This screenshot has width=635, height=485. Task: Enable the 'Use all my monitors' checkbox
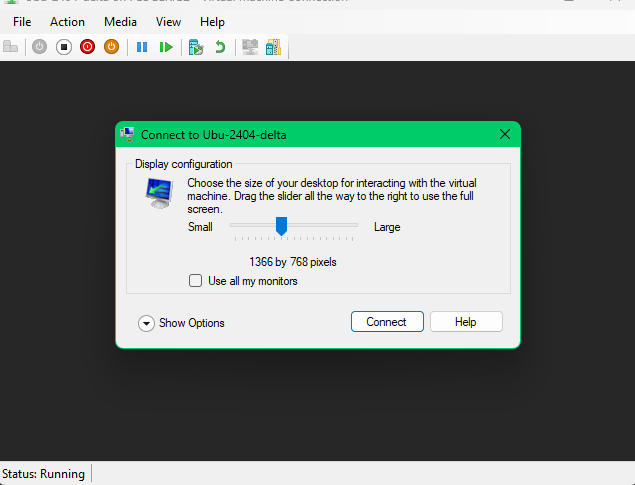point(196,281)
